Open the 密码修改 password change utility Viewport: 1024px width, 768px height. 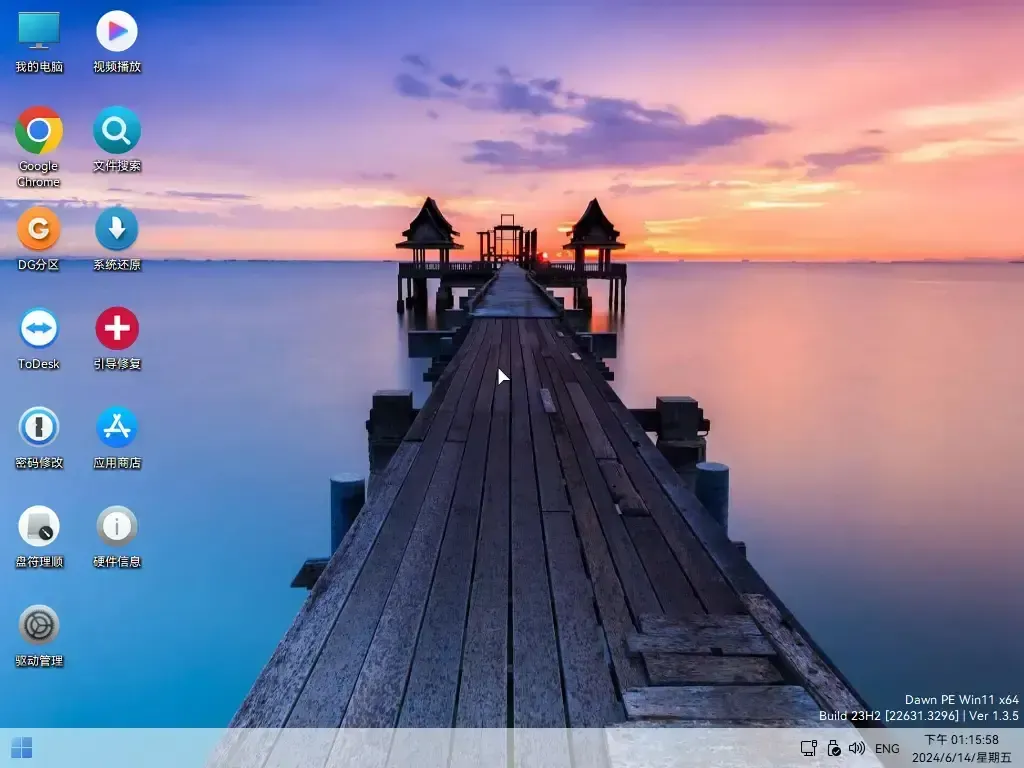click(x=38, y=428)
